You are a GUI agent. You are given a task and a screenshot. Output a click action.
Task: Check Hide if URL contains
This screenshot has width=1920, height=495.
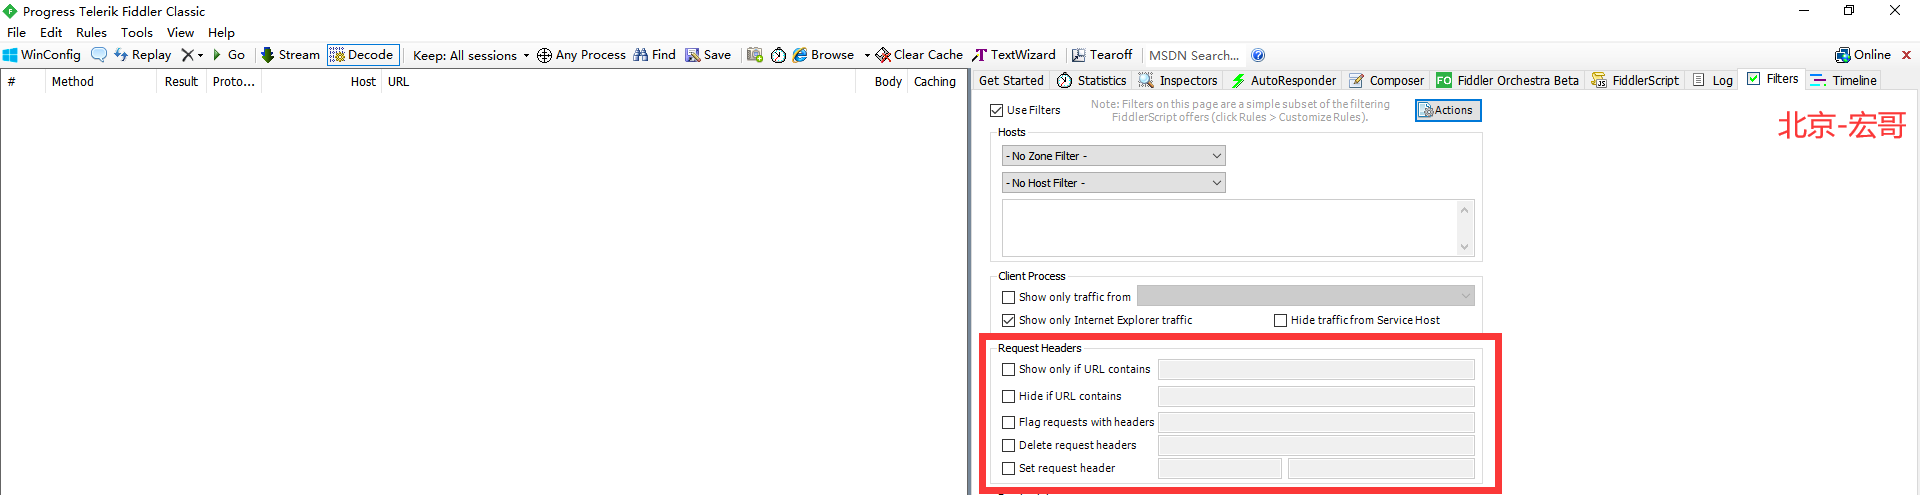1008,396
